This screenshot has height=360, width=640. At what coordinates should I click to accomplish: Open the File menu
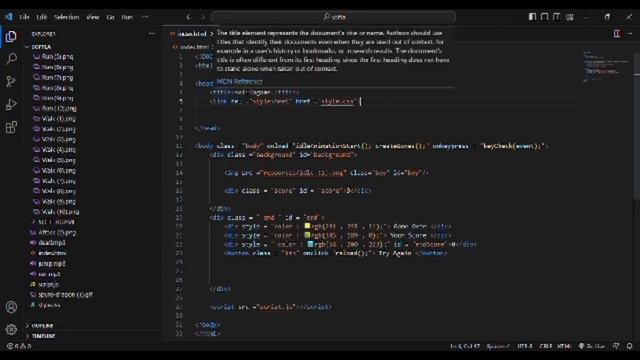tap(24, 17)
